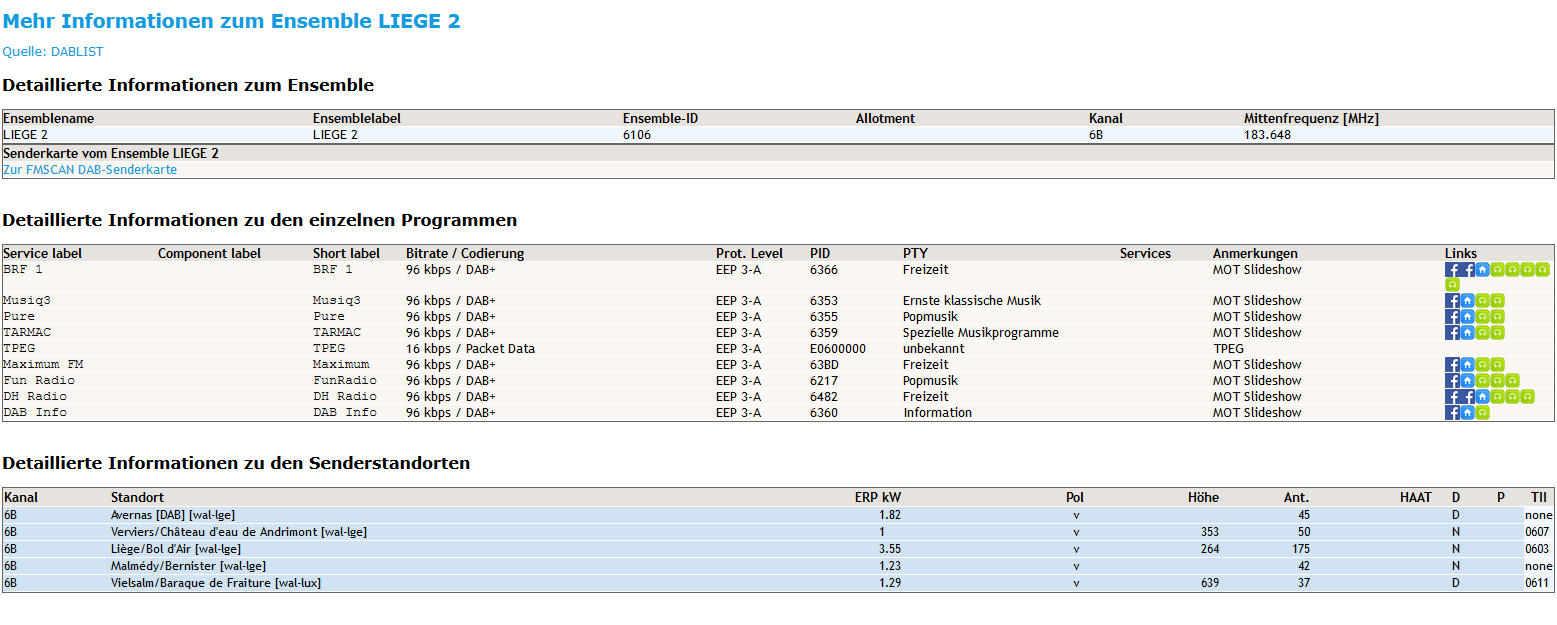Select the Liège/Bol d'Air transmitter row
The image size is (1557, 625).
tap(176, 549)
